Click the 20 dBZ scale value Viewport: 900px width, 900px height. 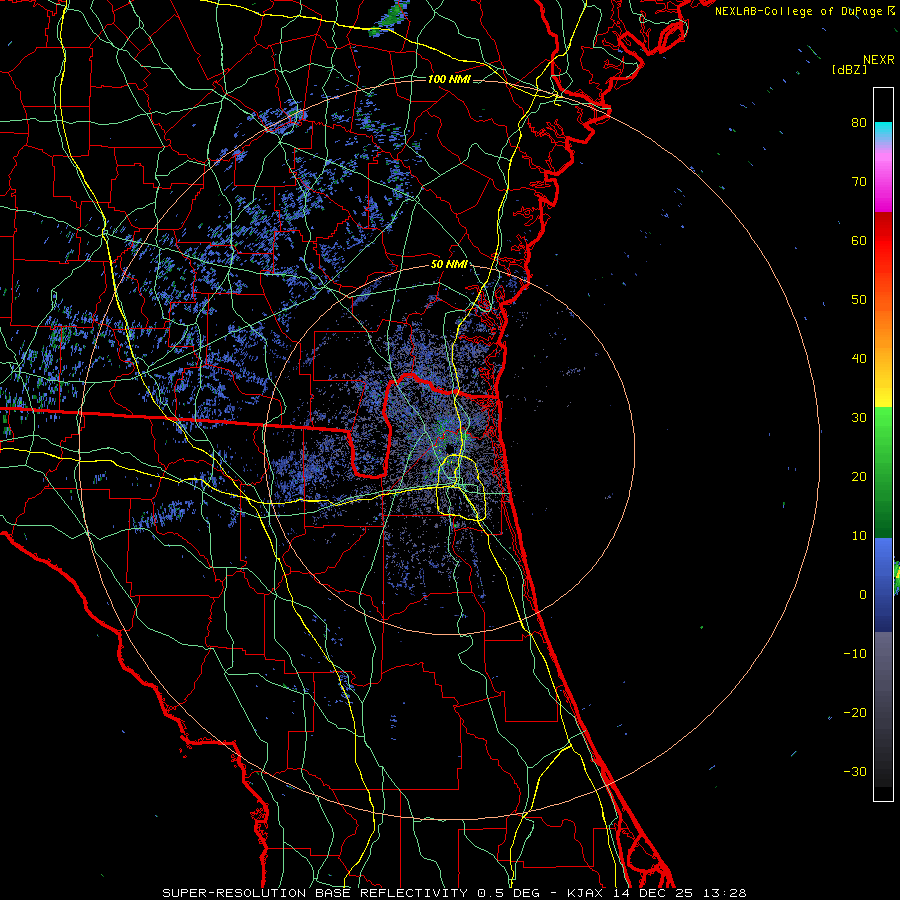coord(859,476)
